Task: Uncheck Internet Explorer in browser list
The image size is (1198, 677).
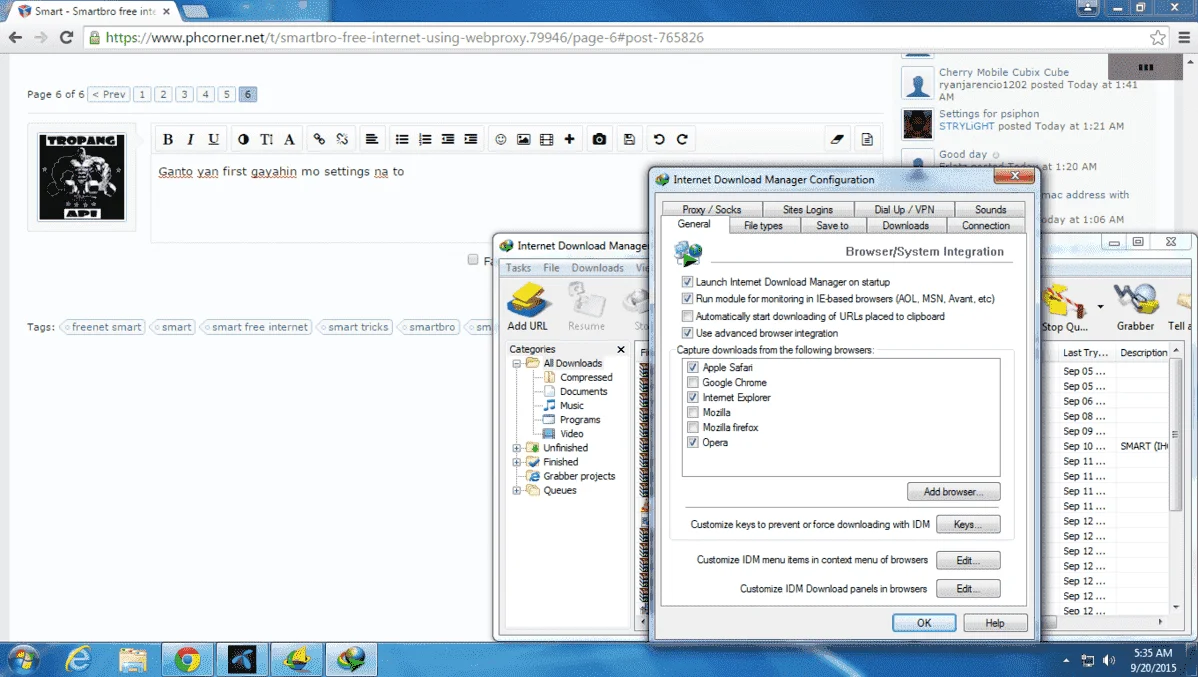Action: click(x=693, y=397)
